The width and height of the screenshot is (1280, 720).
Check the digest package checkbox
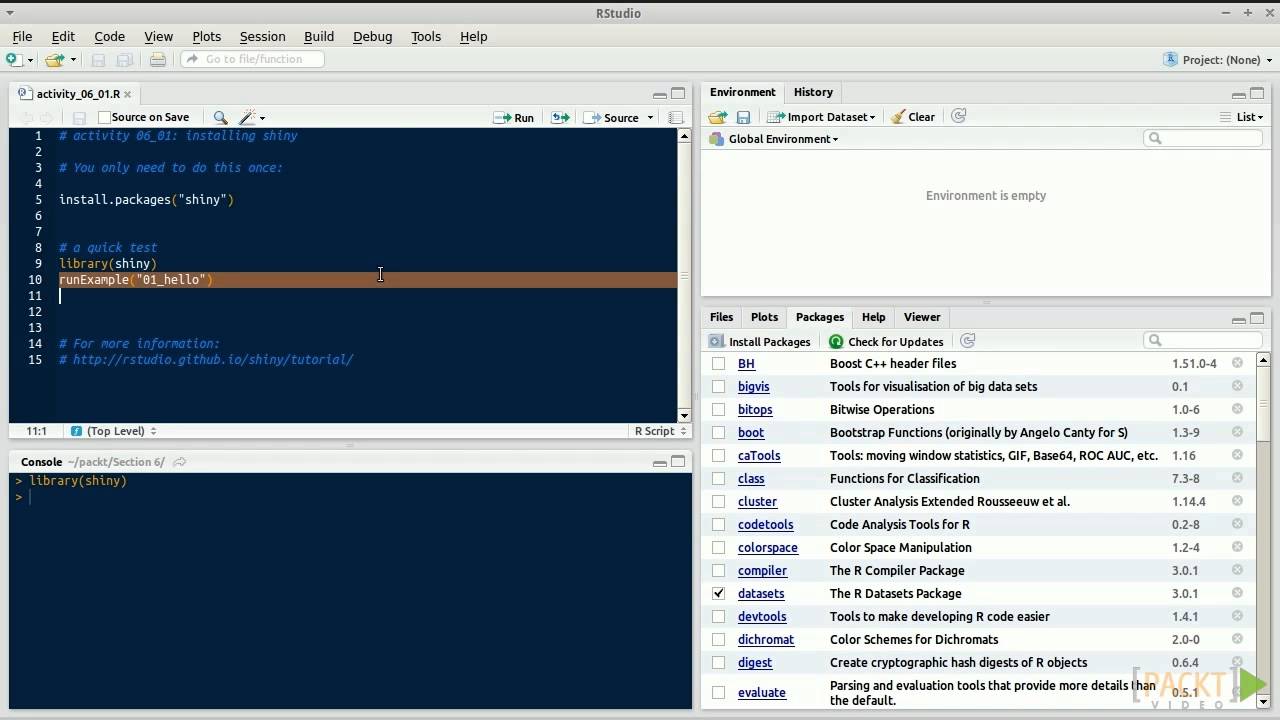coord(718,663)
